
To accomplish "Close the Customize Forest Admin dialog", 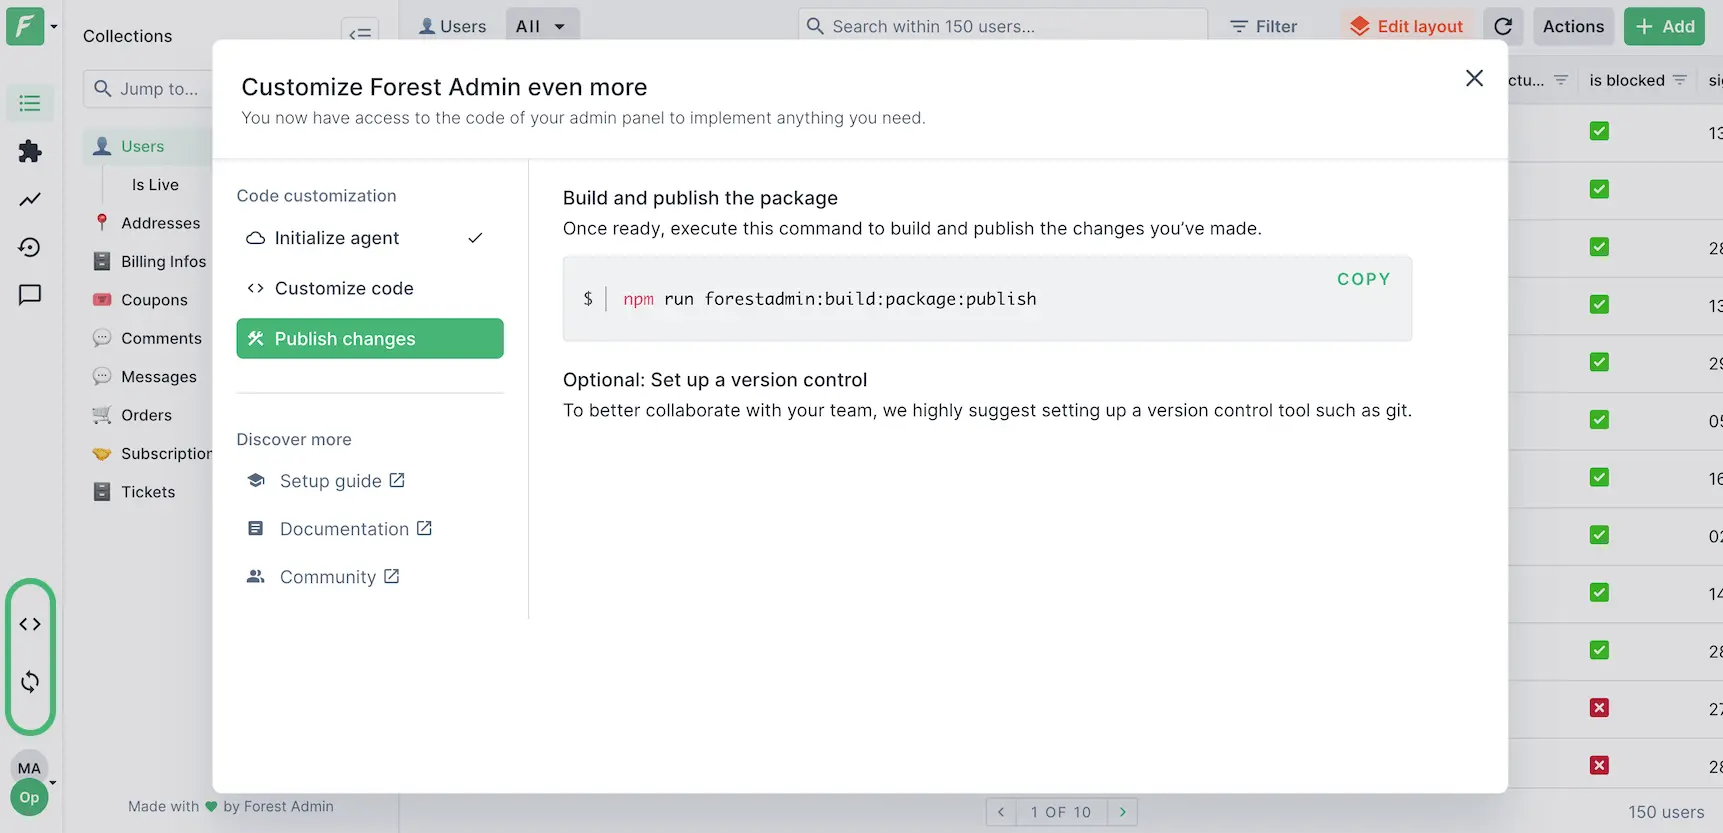I will pyautogui.click(x=1474, y=78).
